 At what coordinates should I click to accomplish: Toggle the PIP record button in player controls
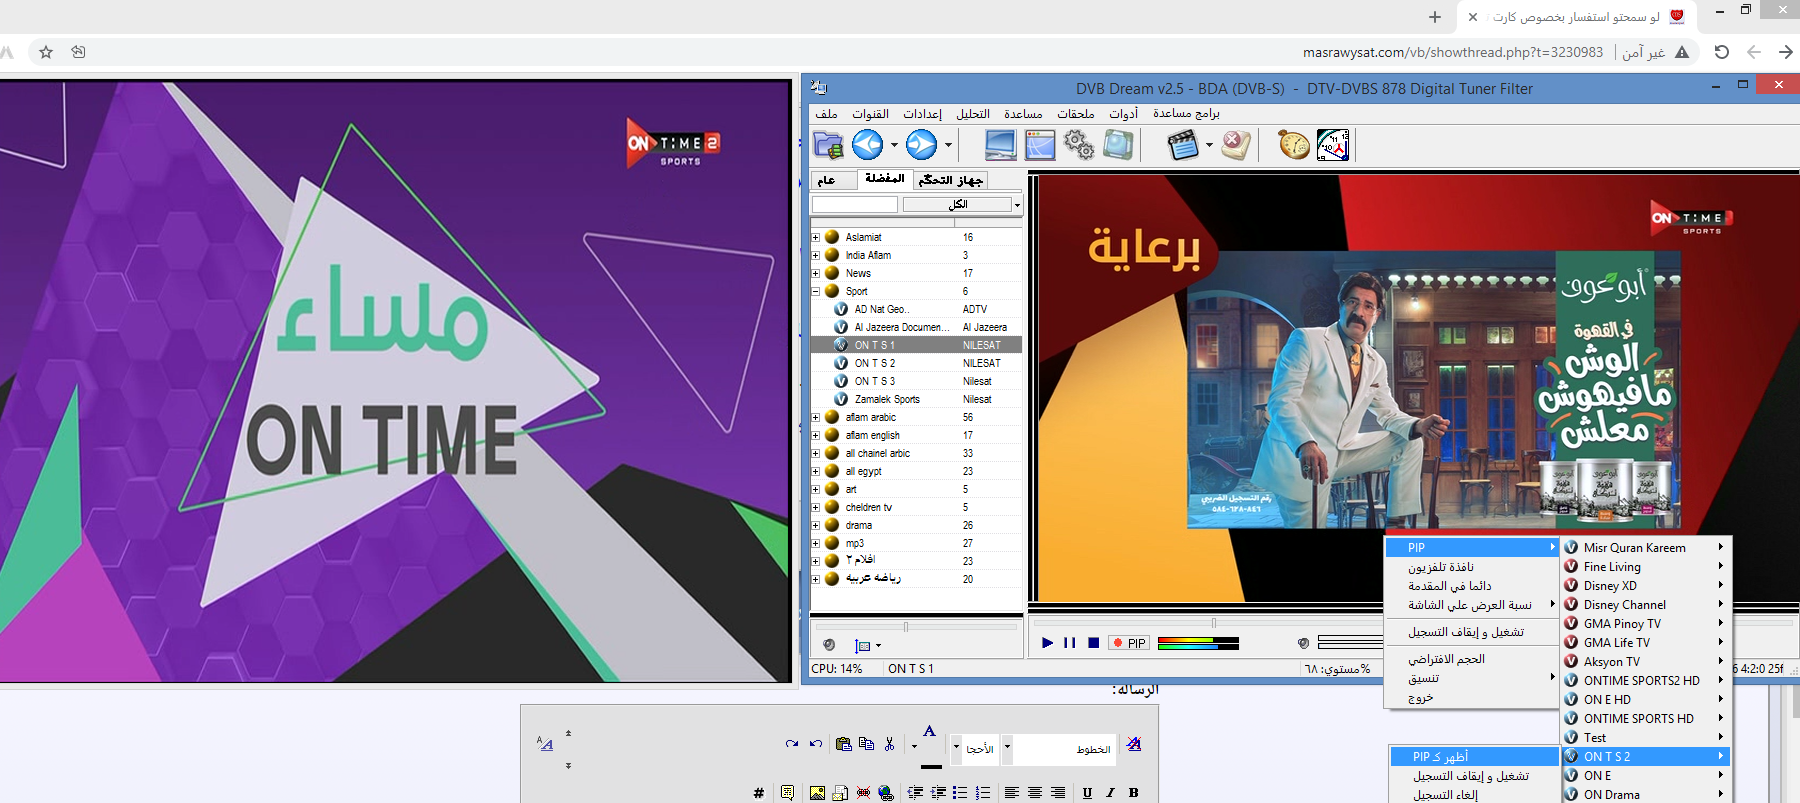pyautogui.click(x=1129, y=643)
